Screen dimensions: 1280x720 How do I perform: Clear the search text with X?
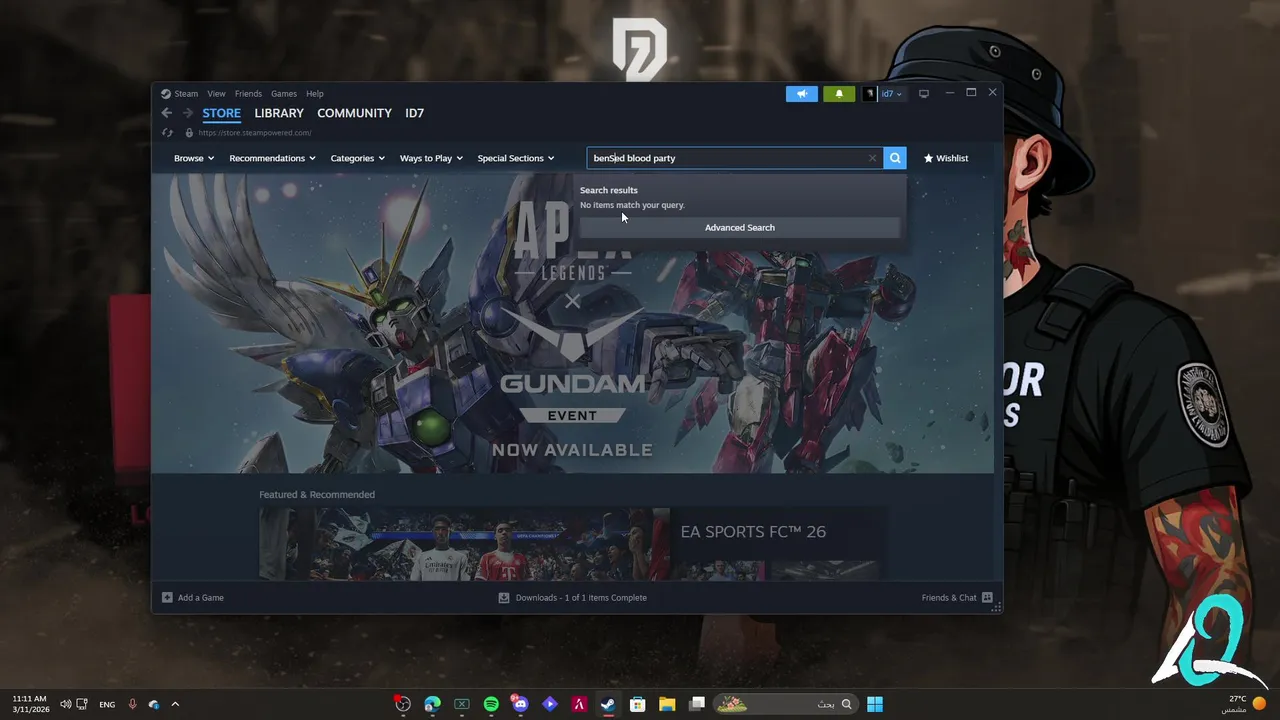(x=873, y=158)
